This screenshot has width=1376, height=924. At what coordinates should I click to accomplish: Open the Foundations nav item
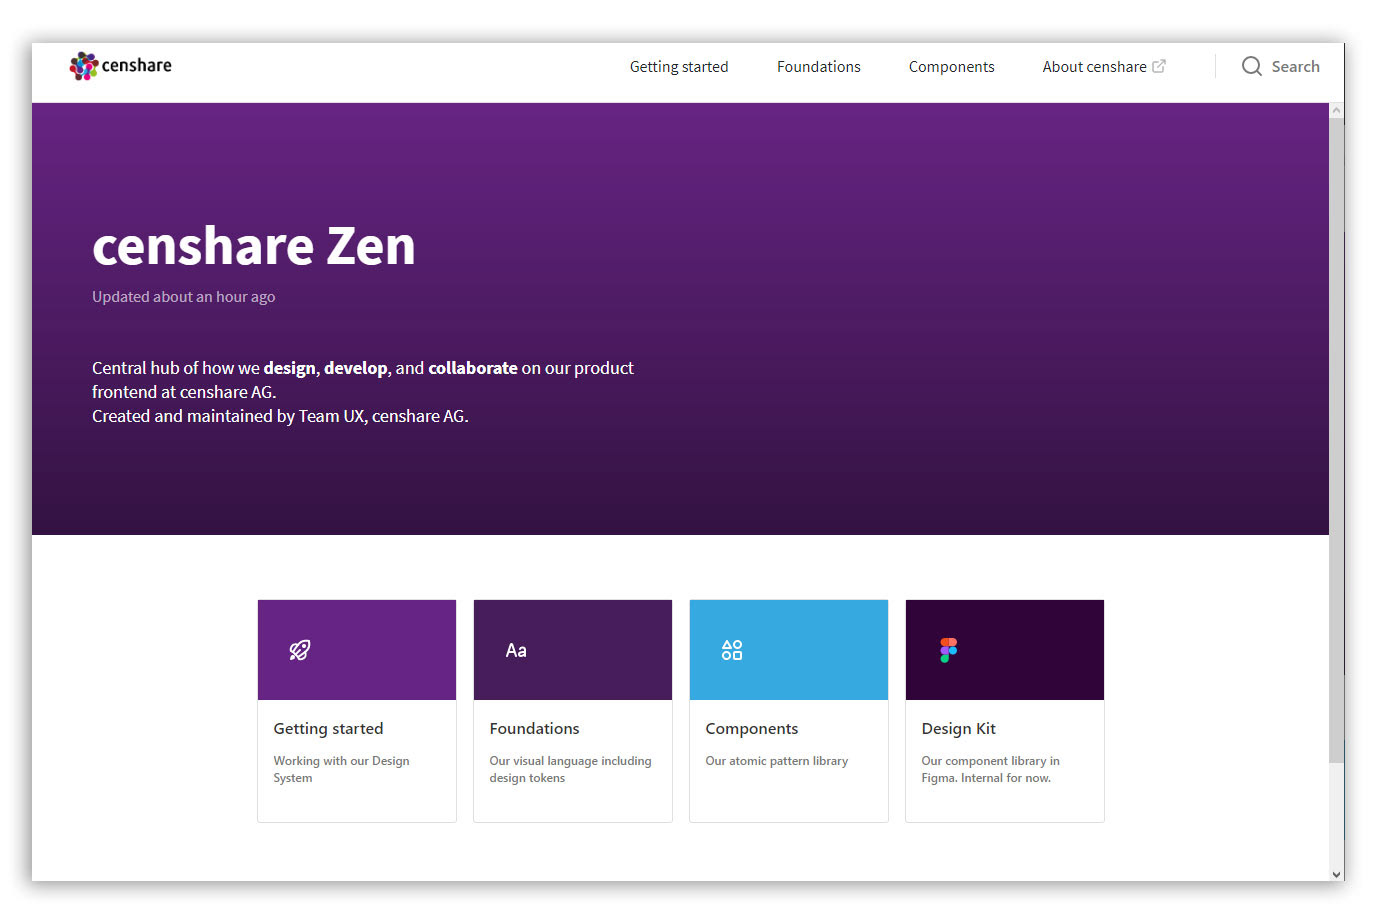tap(819, 67)
